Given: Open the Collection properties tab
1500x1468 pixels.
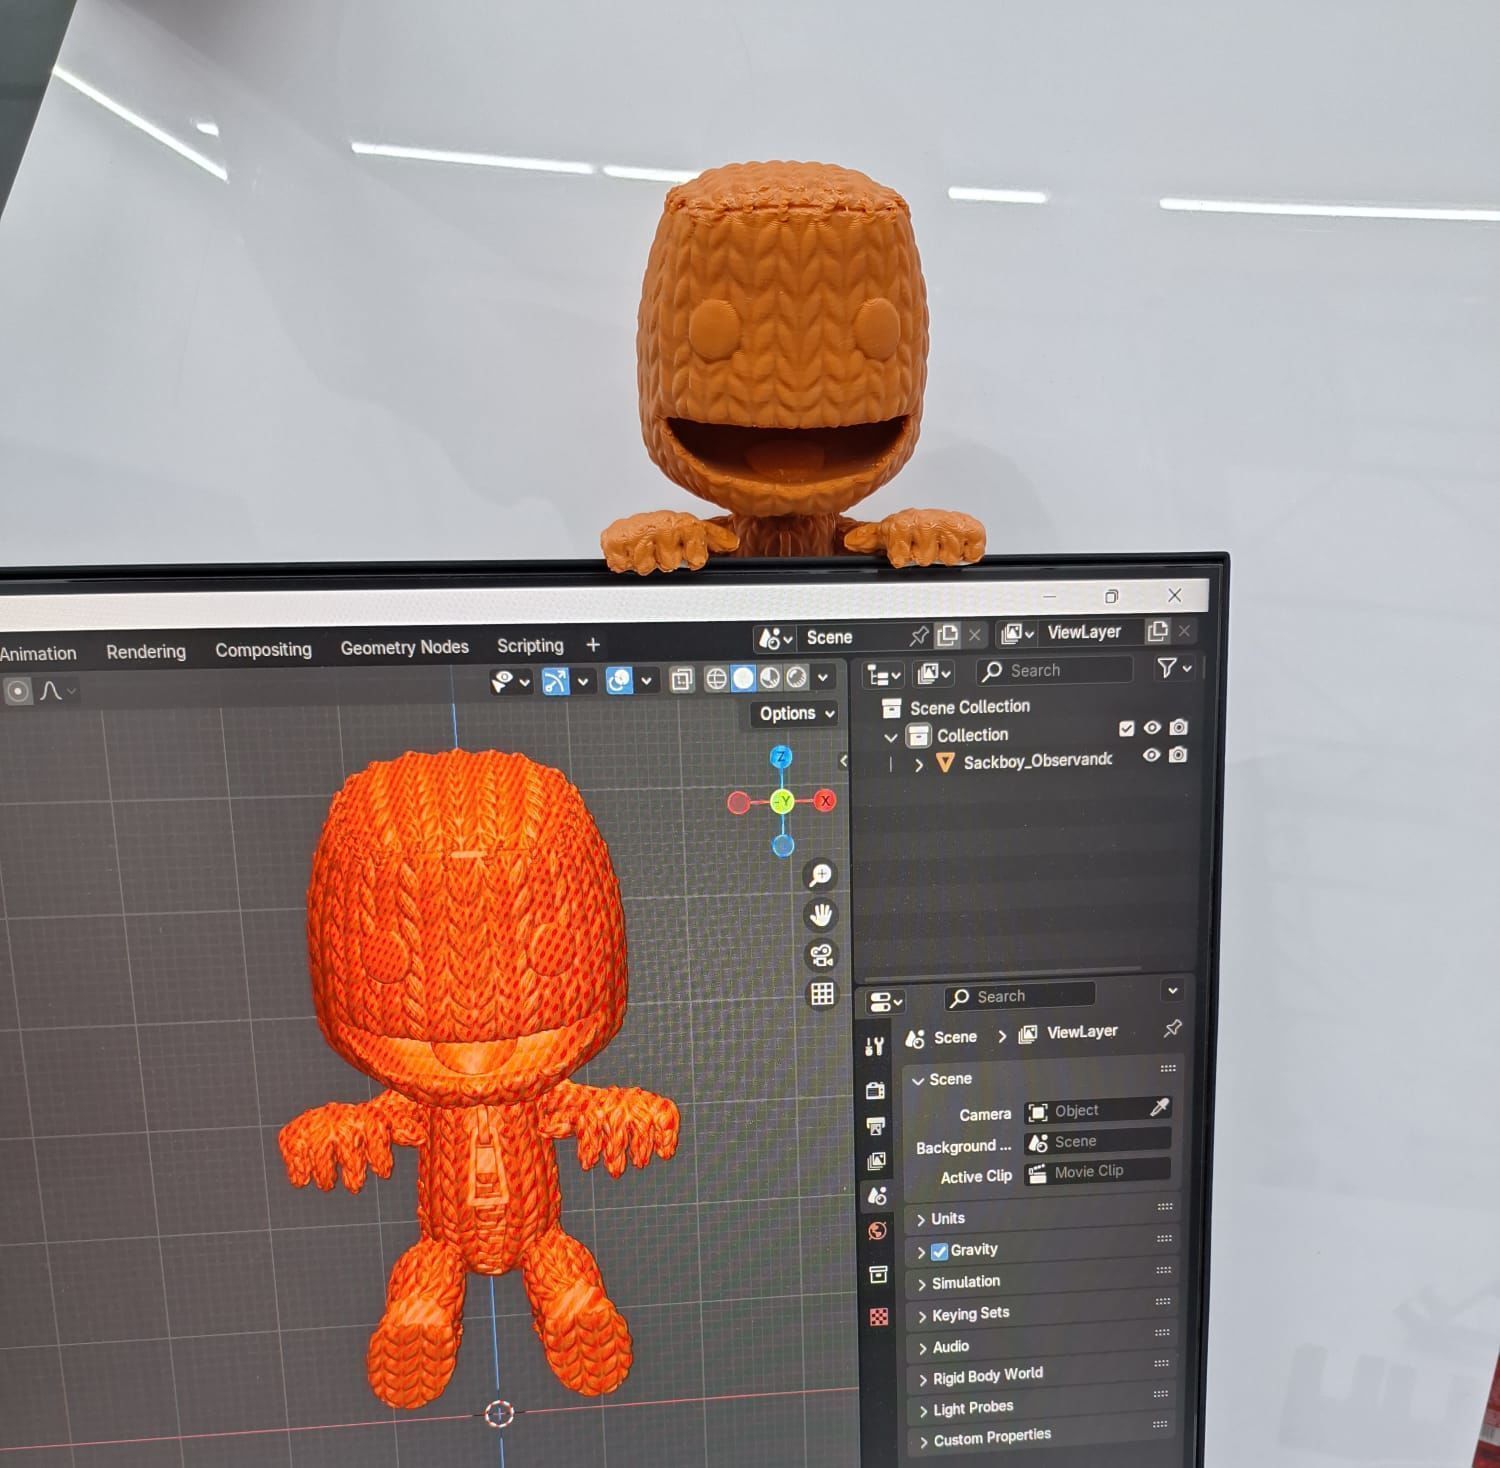Looking at the screenshot, I should click(878, 1275).
